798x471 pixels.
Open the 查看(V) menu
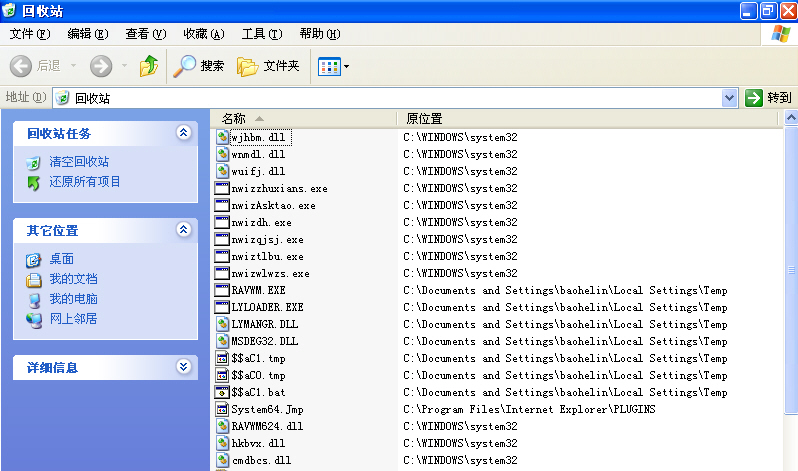pos(146,34)
